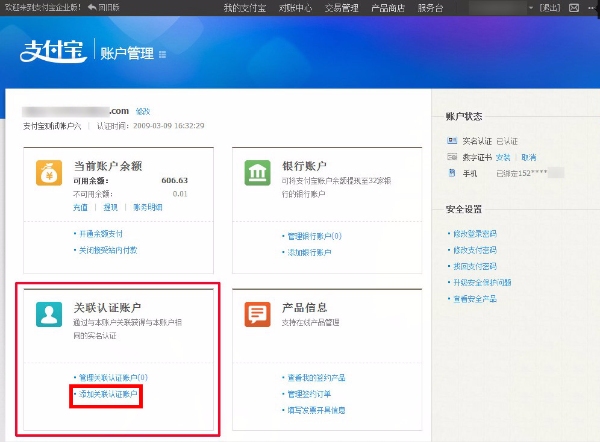
Task: Click the 提现 withdraw link
Action: (110, 207)
